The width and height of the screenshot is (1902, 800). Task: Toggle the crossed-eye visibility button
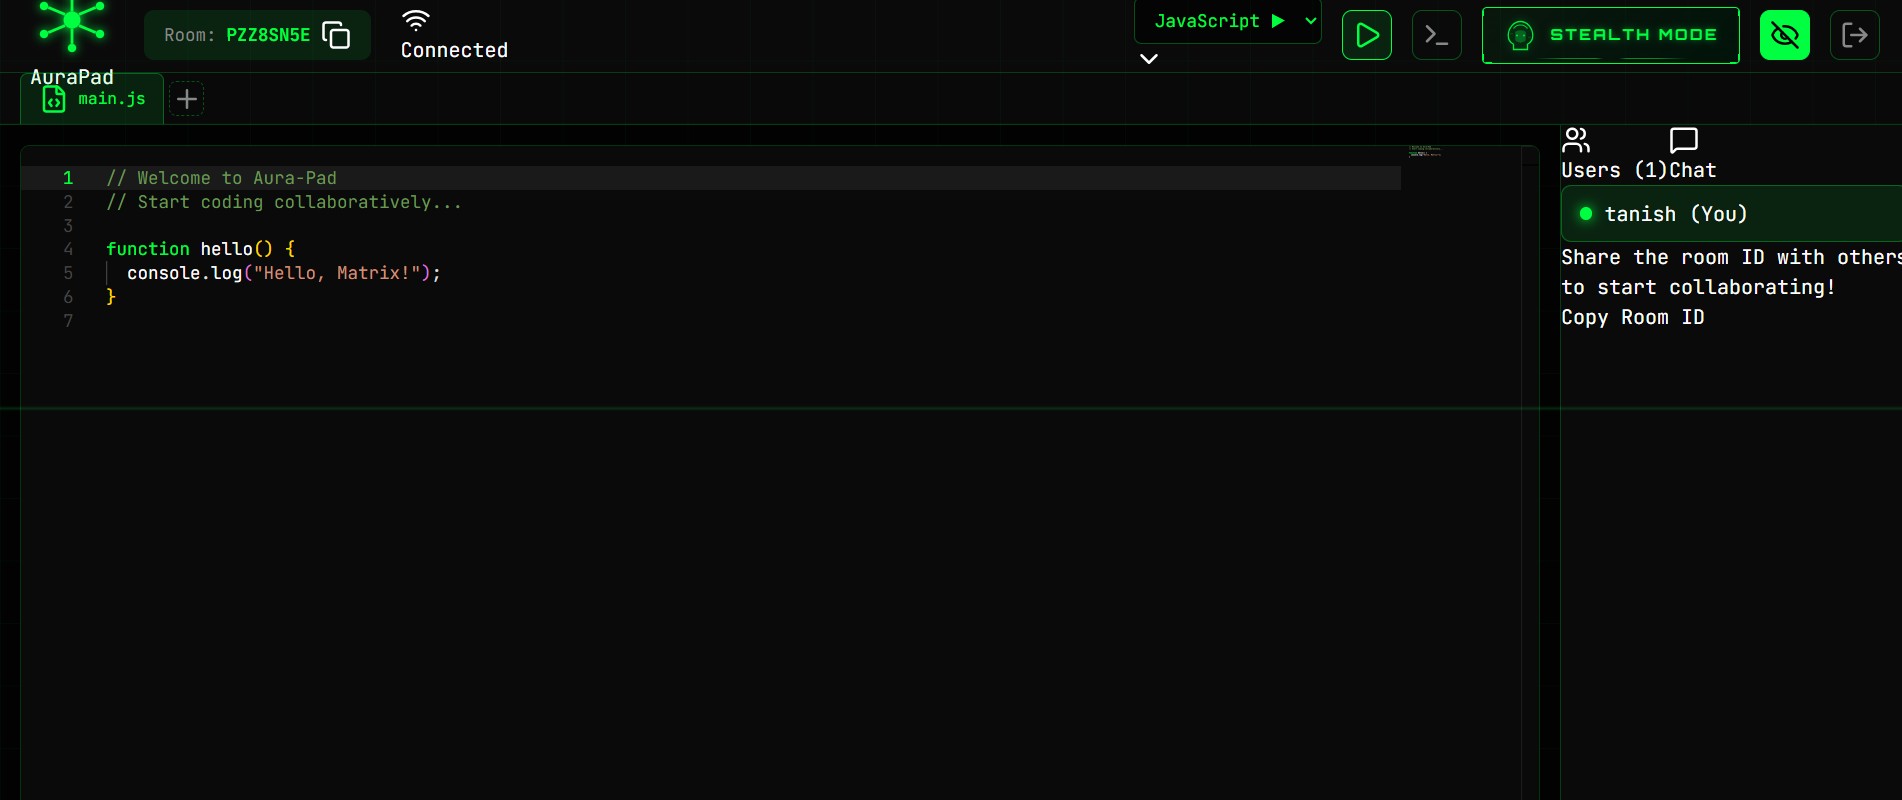(1785, 35)
